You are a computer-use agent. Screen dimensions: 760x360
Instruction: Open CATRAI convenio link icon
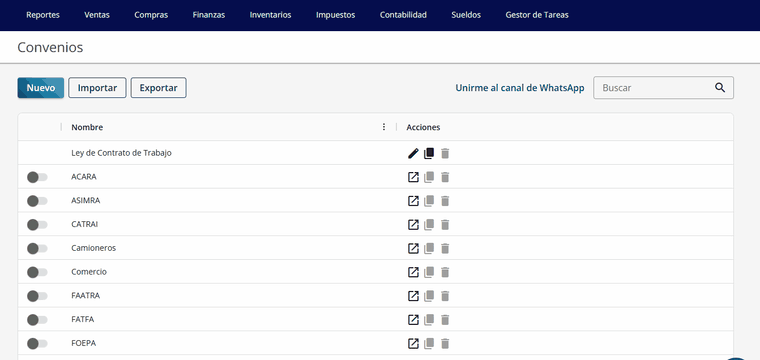tap(413, 225)
